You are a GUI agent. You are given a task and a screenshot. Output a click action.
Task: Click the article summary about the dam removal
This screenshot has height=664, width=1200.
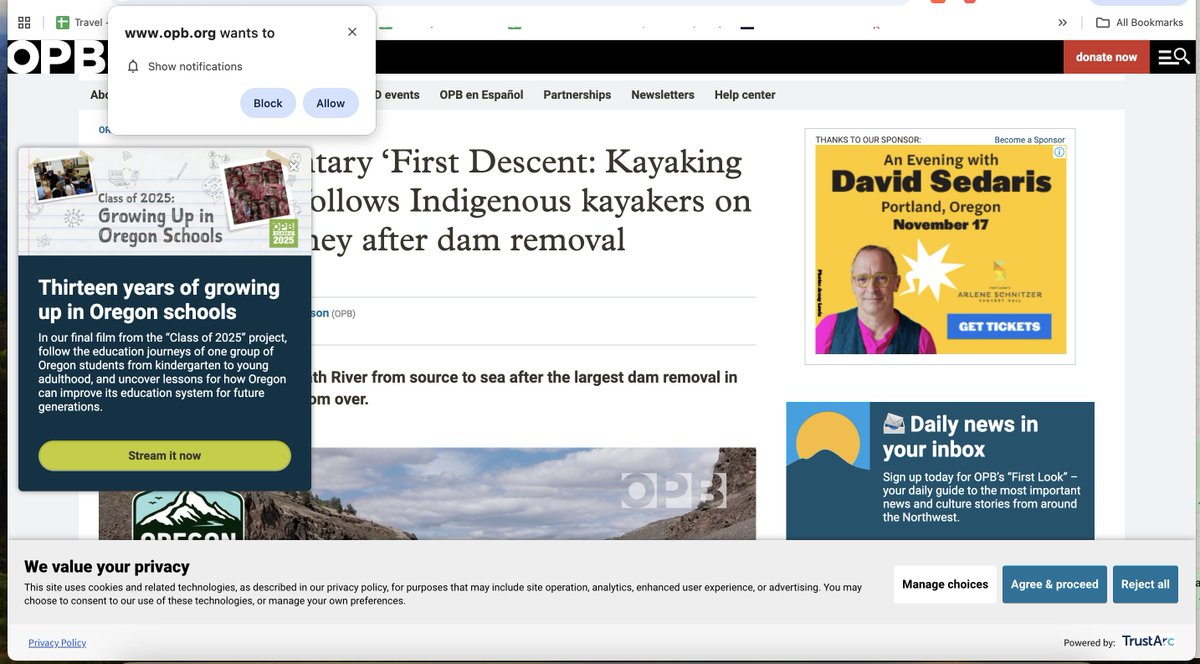tap(525, 388)
